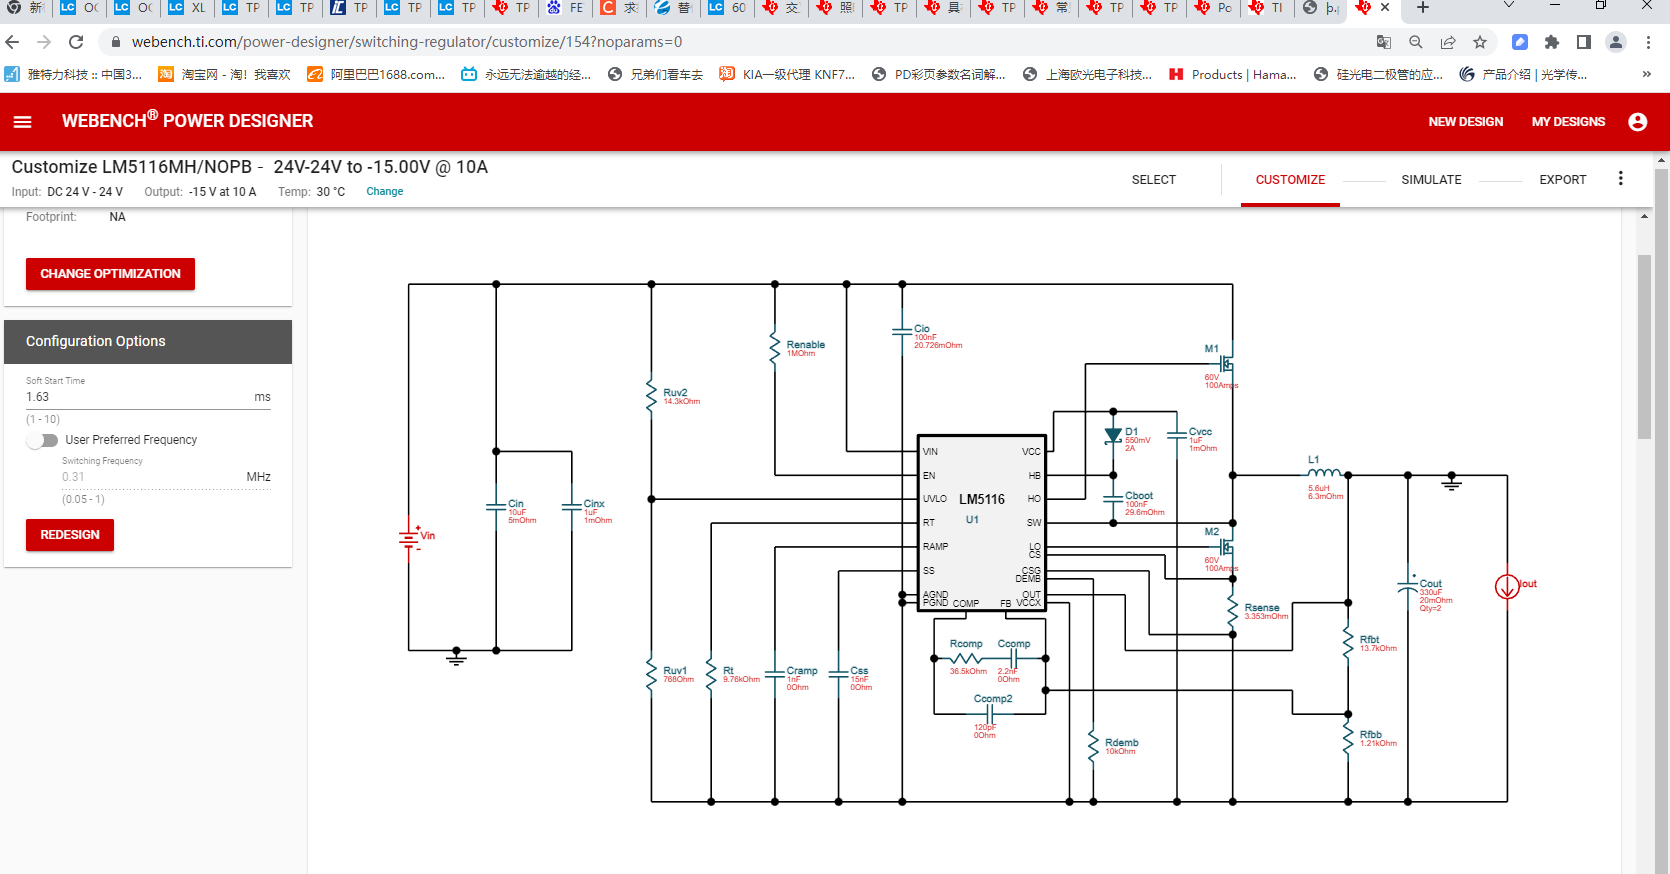This screenshot has height=874, width=1670.
Task: Select the L1 inductor symbol
Action: [x=1325, y=474]
